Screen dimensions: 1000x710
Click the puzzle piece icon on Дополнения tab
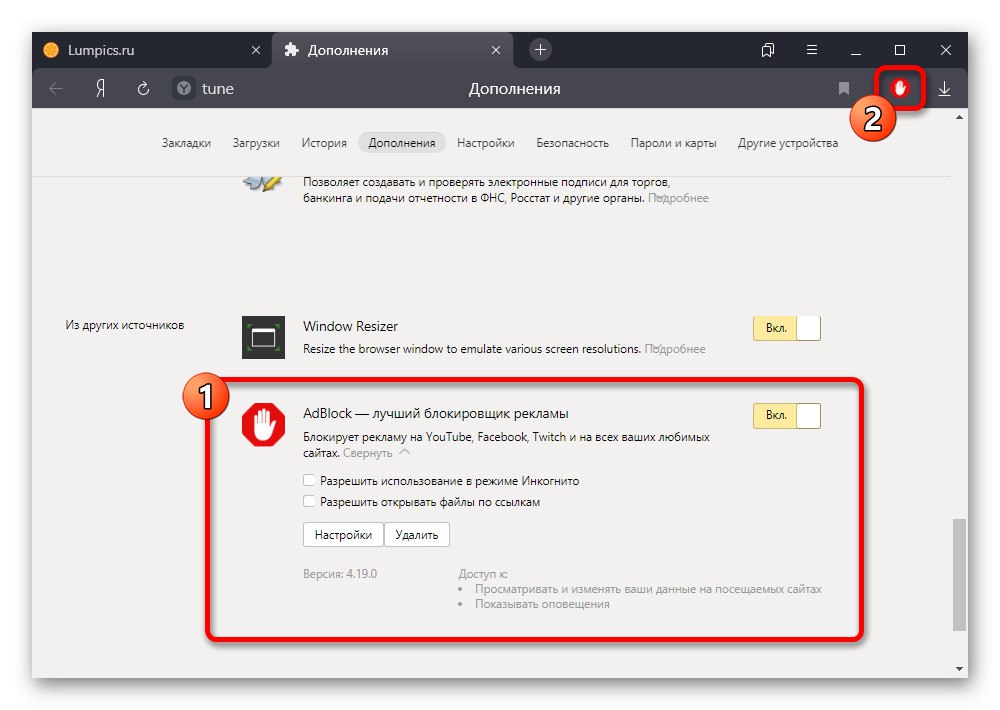click(x=291, y=50)
